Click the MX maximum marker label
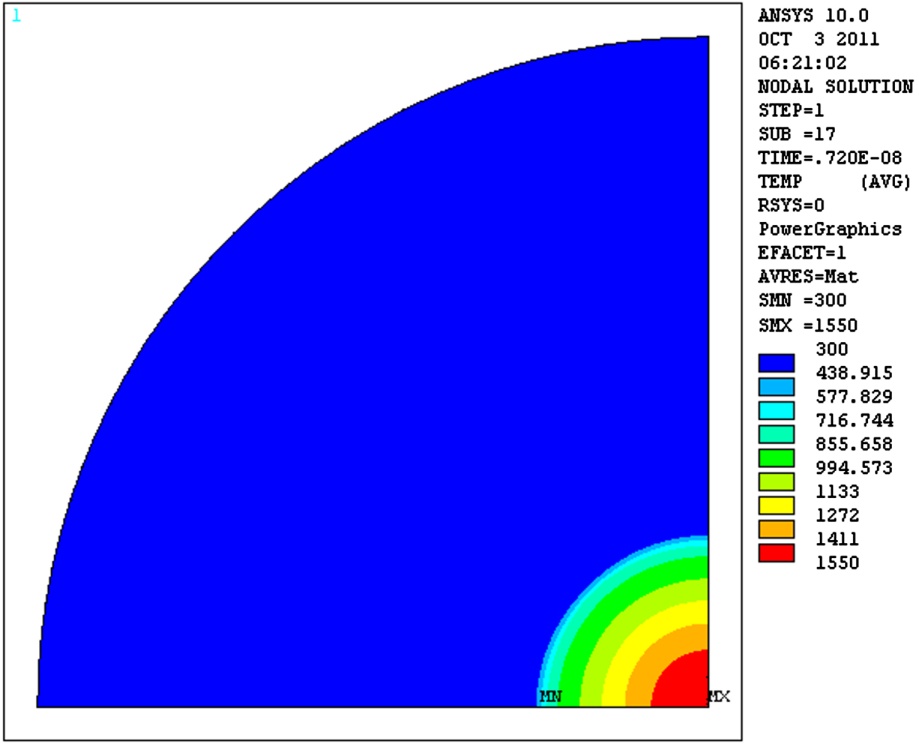919x744 pixels. 719,696
